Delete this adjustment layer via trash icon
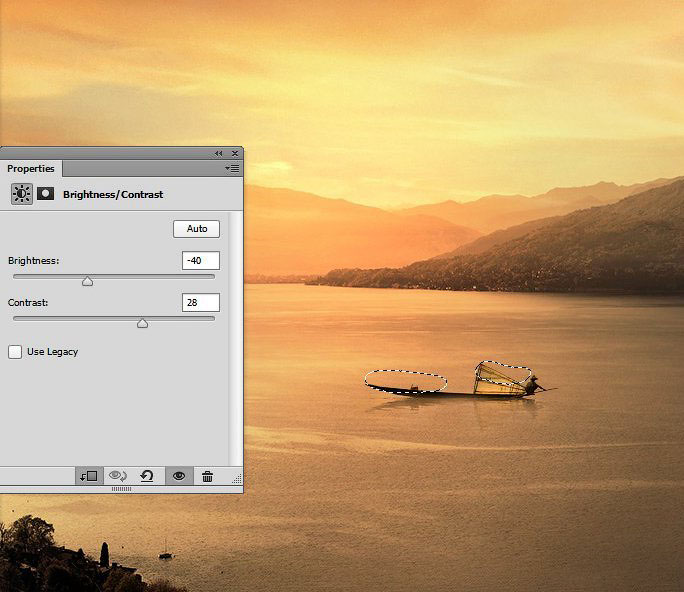The height and width of the screenshot is (592, 684). click(x=208, y=476)
